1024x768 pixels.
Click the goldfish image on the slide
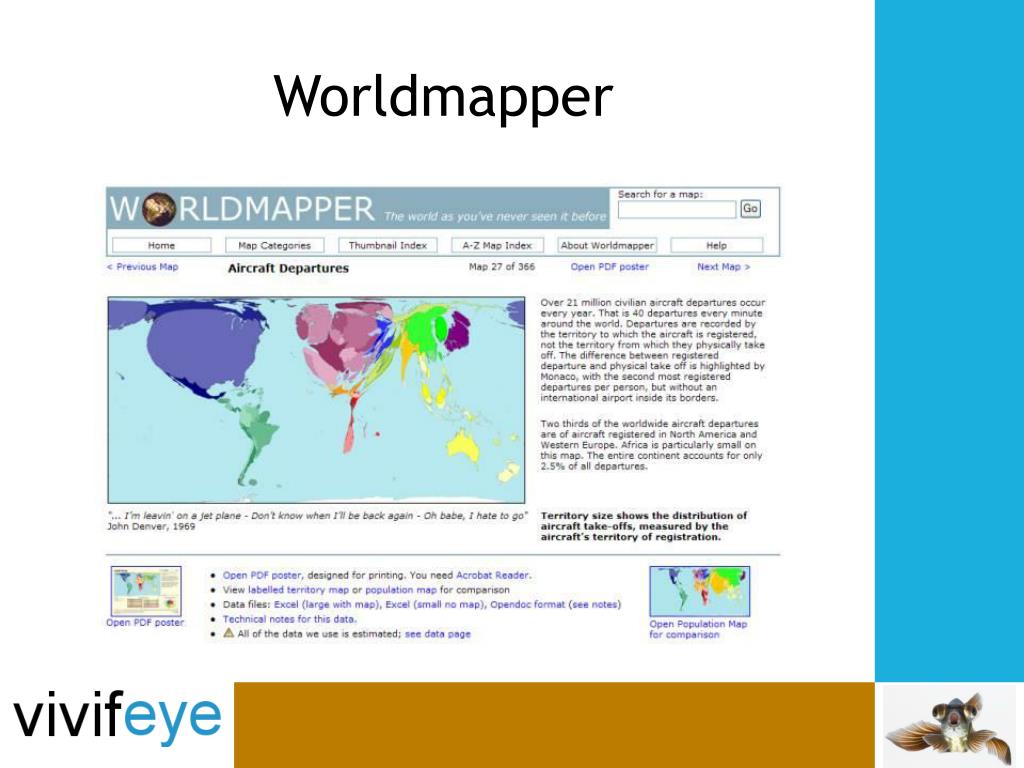click(x=950, y=726)
